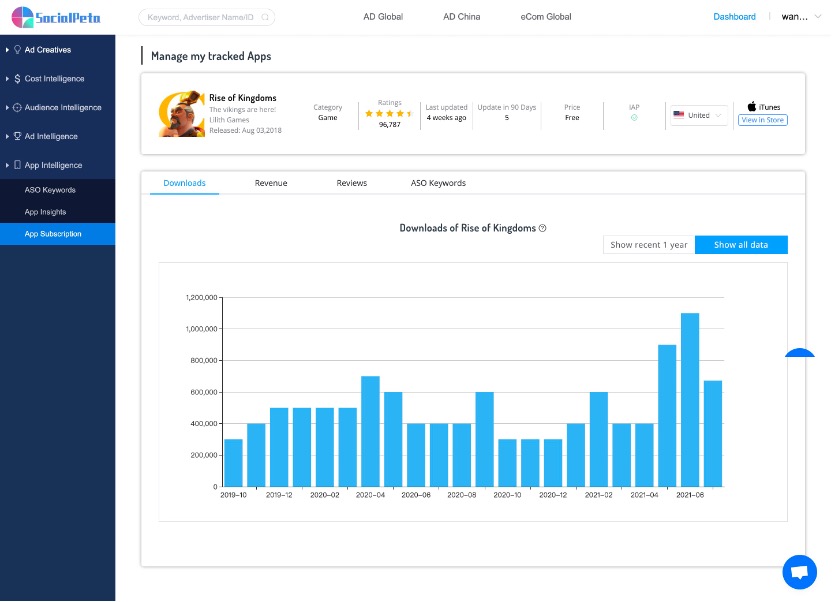Click the 2021-02 axis label
The height and width of the screenshot is (602, 832).
pyautogui.click(x=599, y=495)
